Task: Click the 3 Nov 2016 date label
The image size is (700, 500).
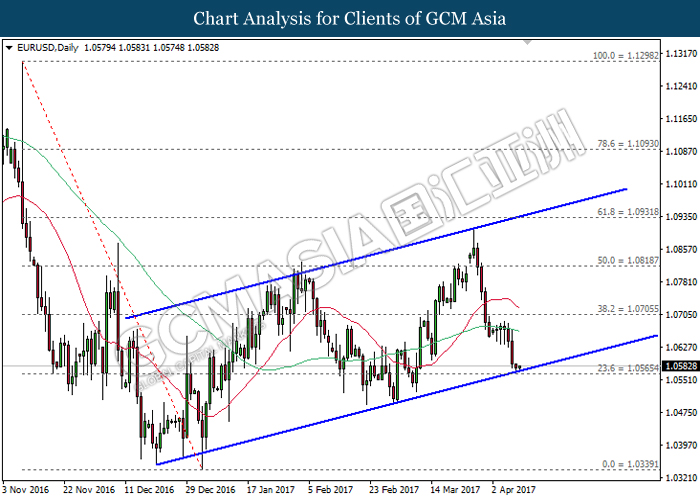Action: click(25, 490)
